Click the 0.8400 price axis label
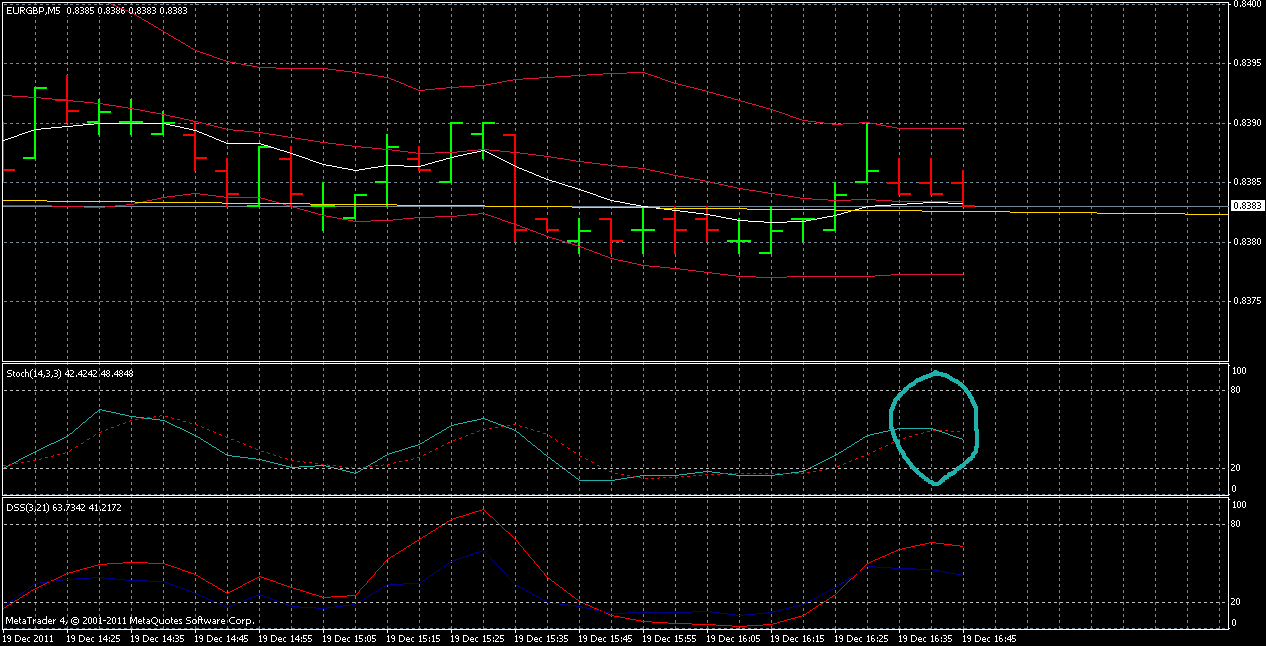1266x646 pixels. pos(1245,5)
